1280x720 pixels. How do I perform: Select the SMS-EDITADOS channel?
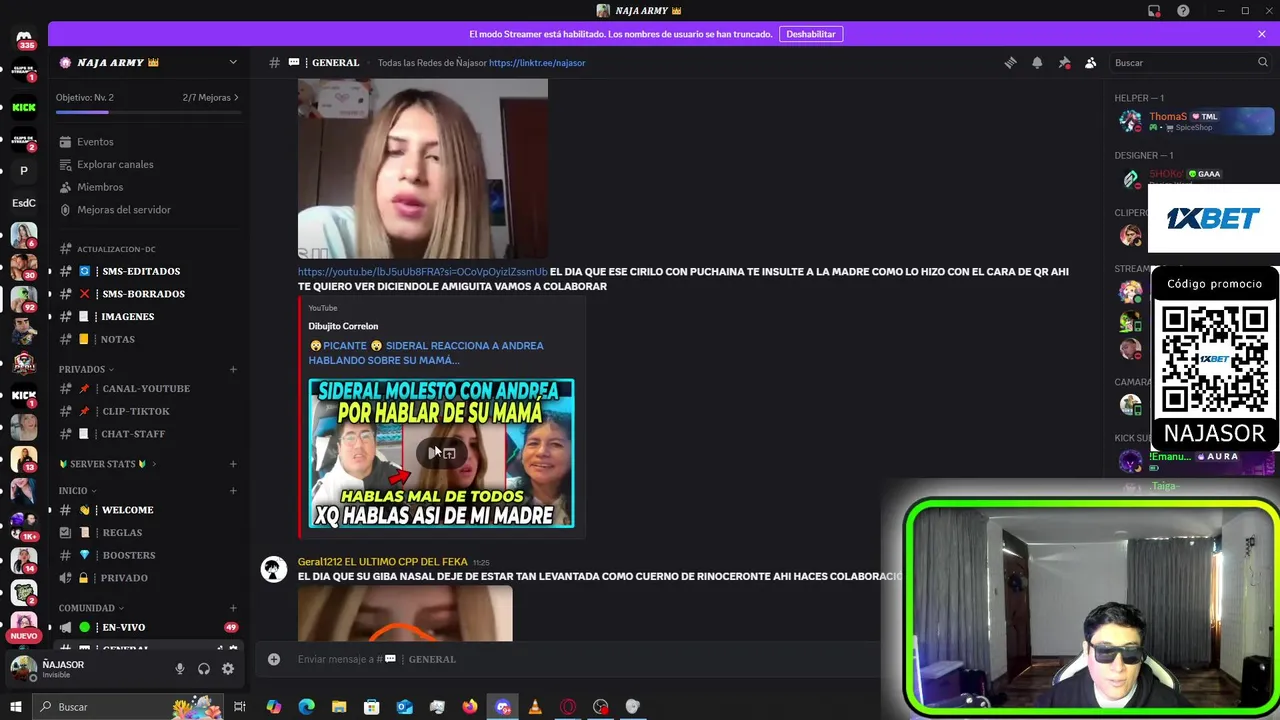[149, 271]
